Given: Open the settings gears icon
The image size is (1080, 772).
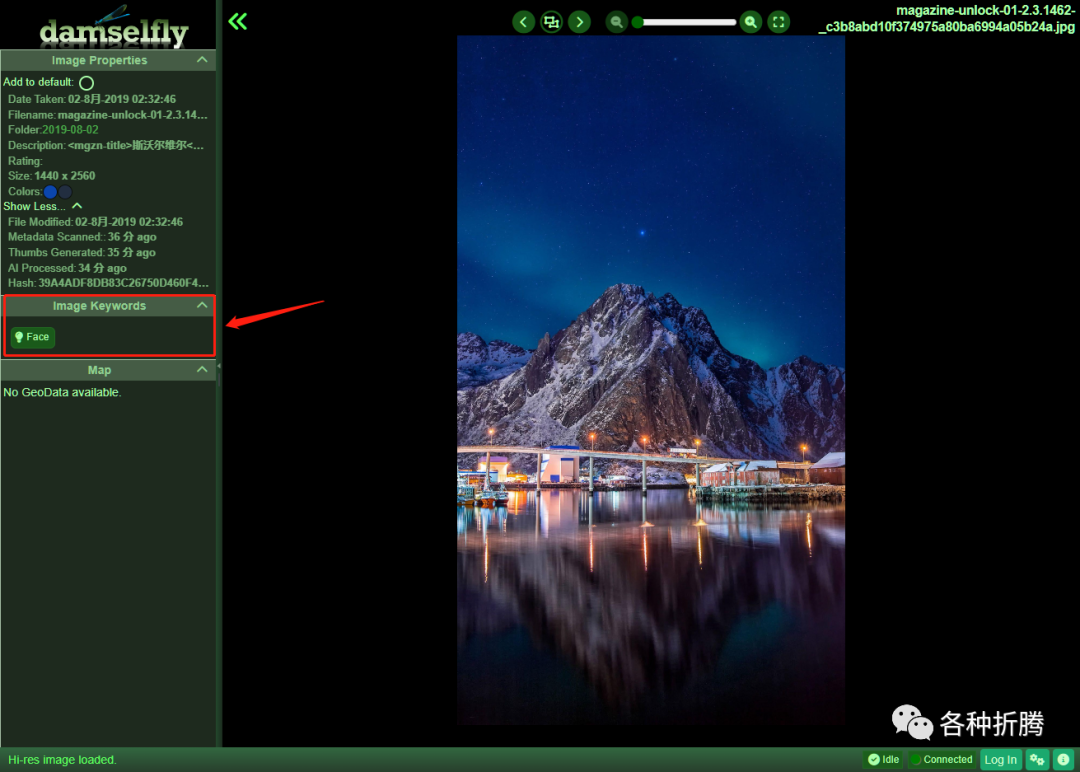Looking at the screenshot, I should (1037, 760).
